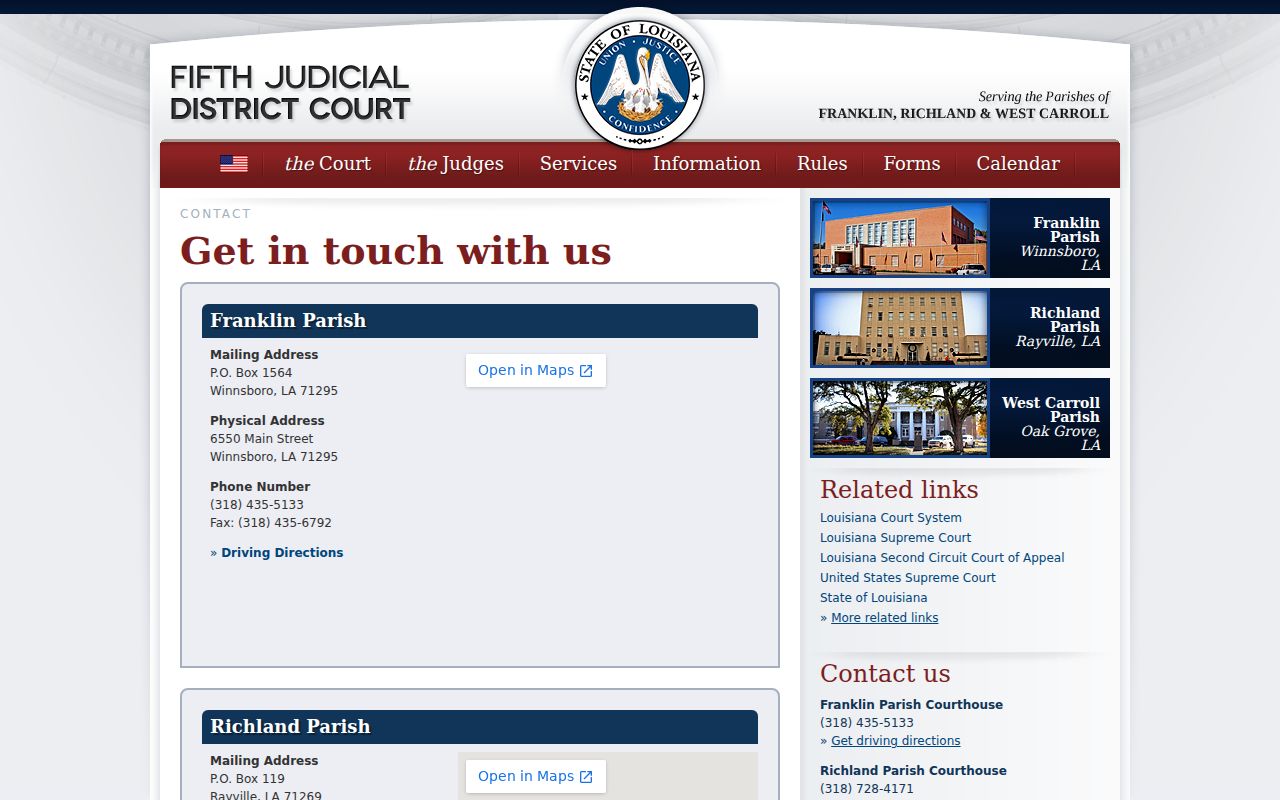1280x800 pixels.
Task: Click the fax number (318) 435-6792
Action: coord(285,523)
